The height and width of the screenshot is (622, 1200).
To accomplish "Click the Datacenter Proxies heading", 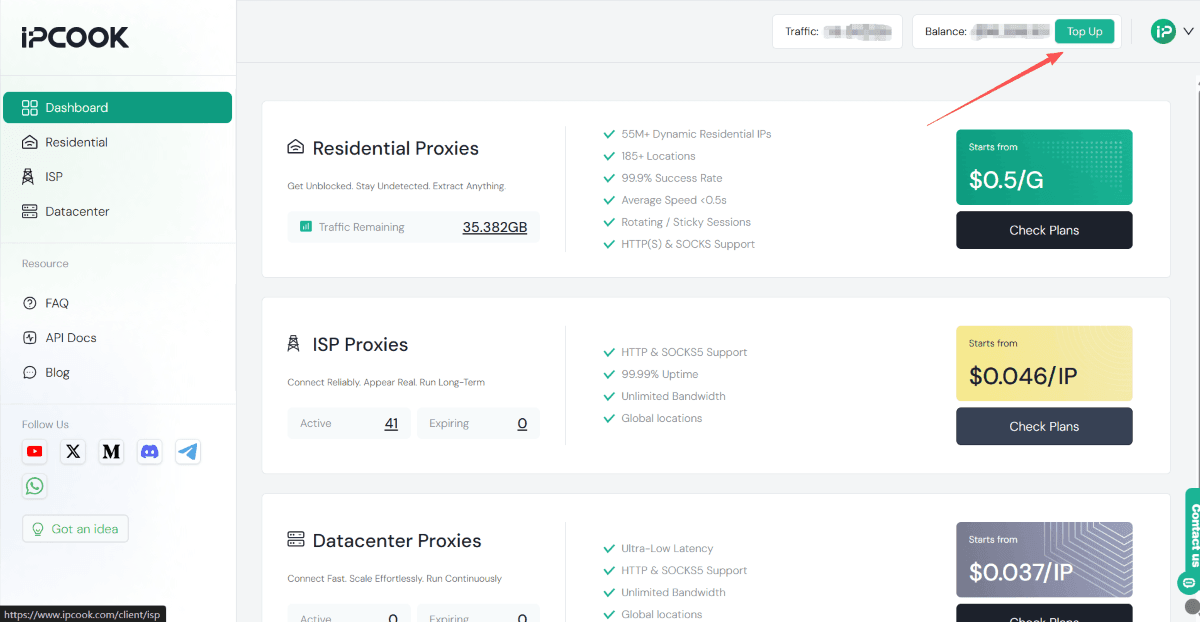I will pos(397,540).
